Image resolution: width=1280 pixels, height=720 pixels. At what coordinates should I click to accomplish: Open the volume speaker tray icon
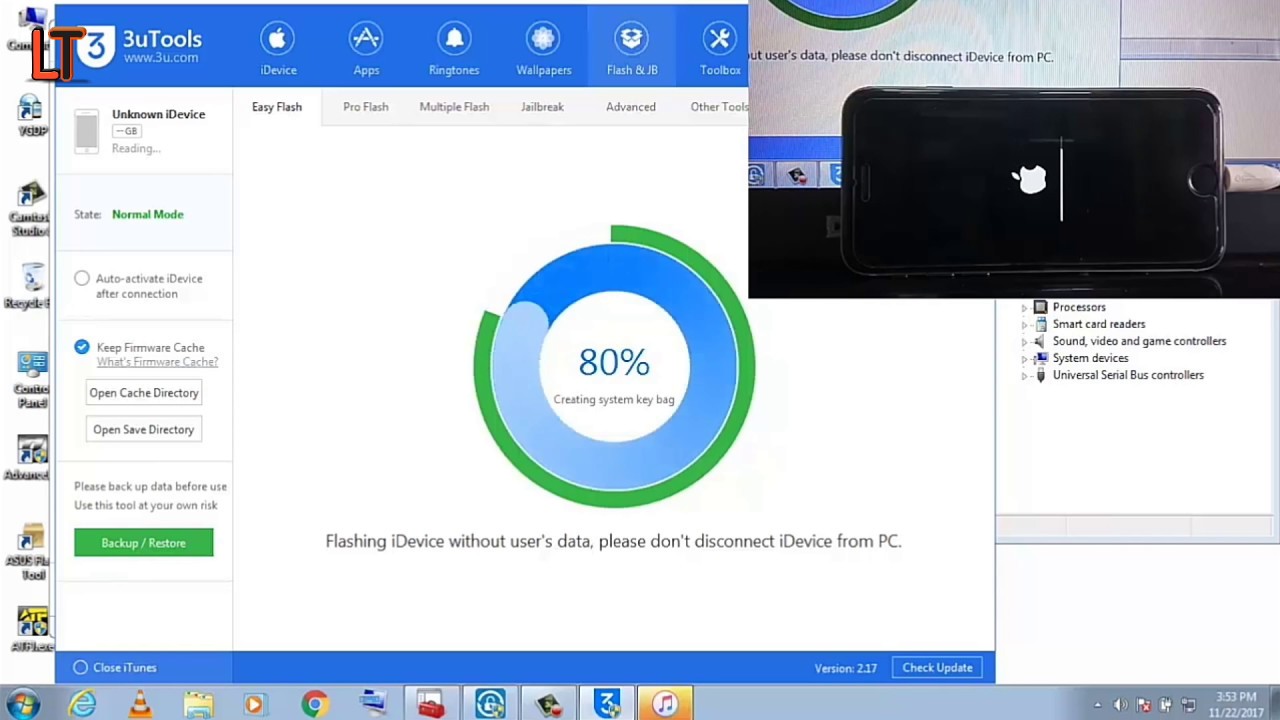[x=1120, y=705]
